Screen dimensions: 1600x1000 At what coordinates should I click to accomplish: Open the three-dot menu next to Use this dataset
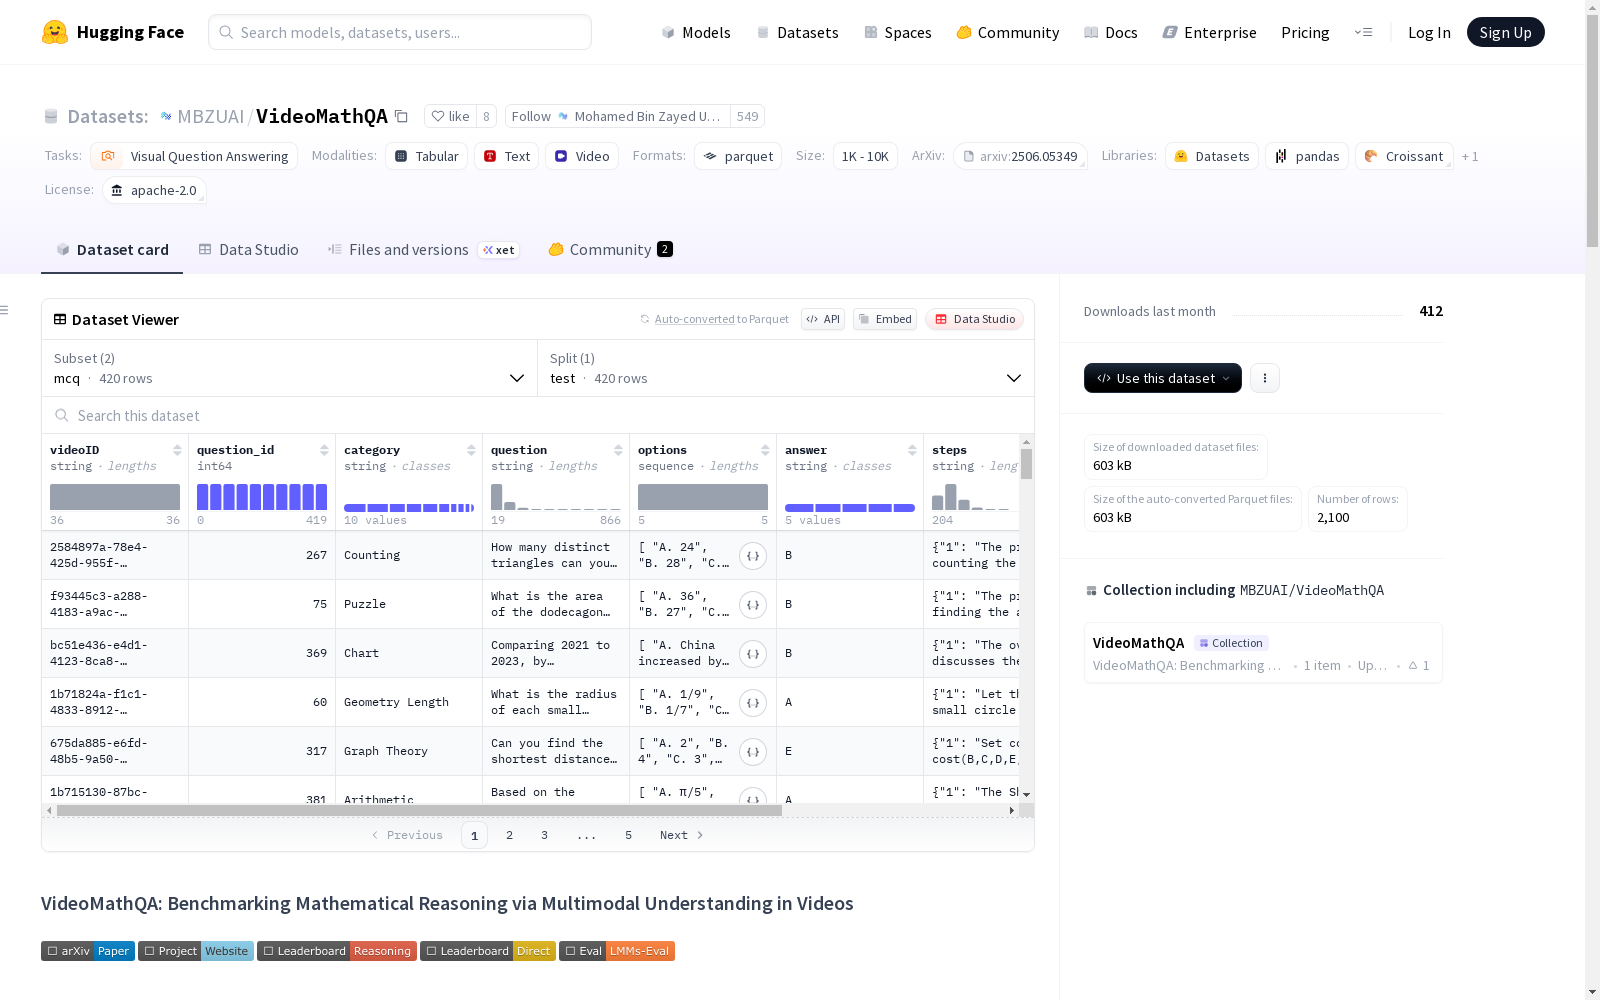click(1265, 378)
